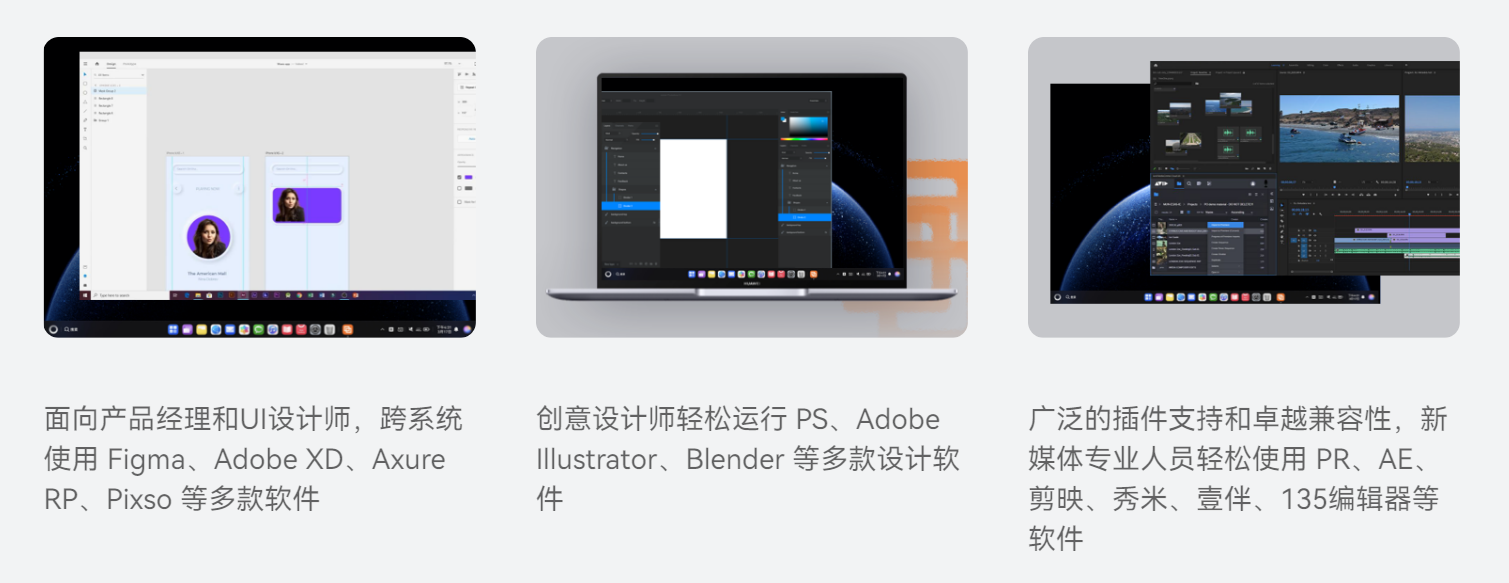Click the purple fill color swatch
Image resolution: width=1509 pixels, height=583 pixels.
(468, 177)
